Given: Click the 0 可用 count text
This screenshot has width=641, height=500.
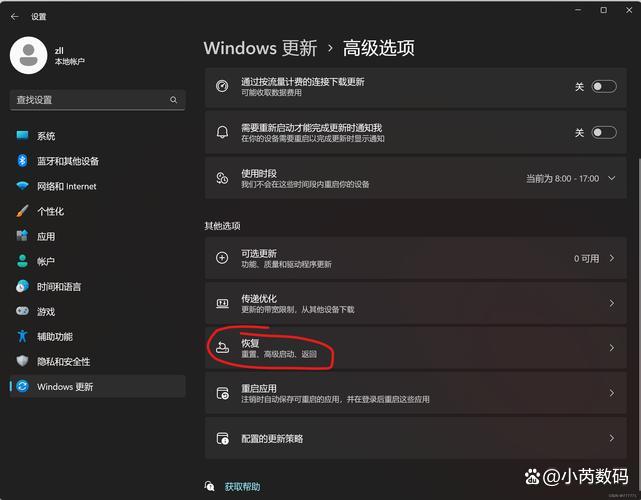Looking at the screenshot, I should [x=586, y=258].
